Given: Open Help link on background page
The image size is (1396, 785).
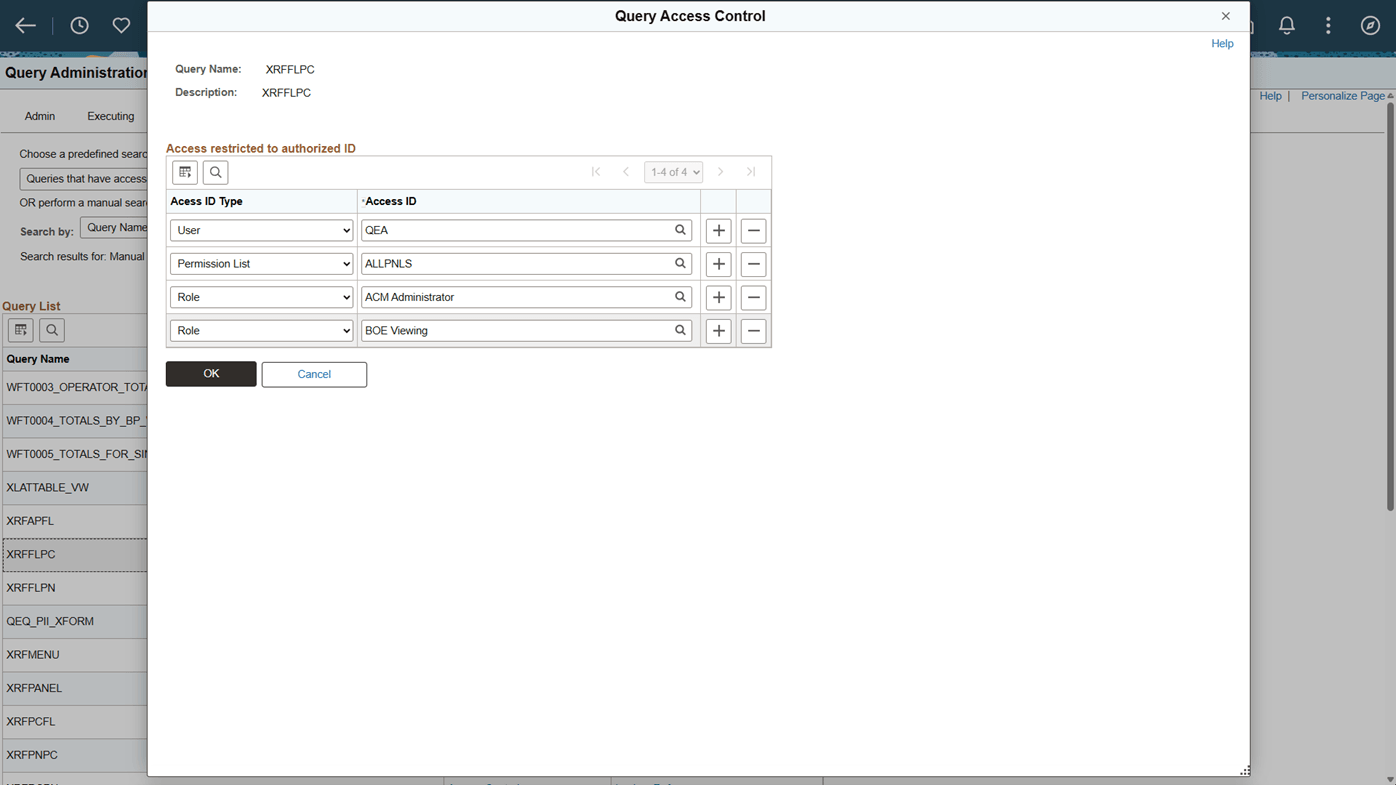Looking at the screenshot, I should tap(1270, 96).
